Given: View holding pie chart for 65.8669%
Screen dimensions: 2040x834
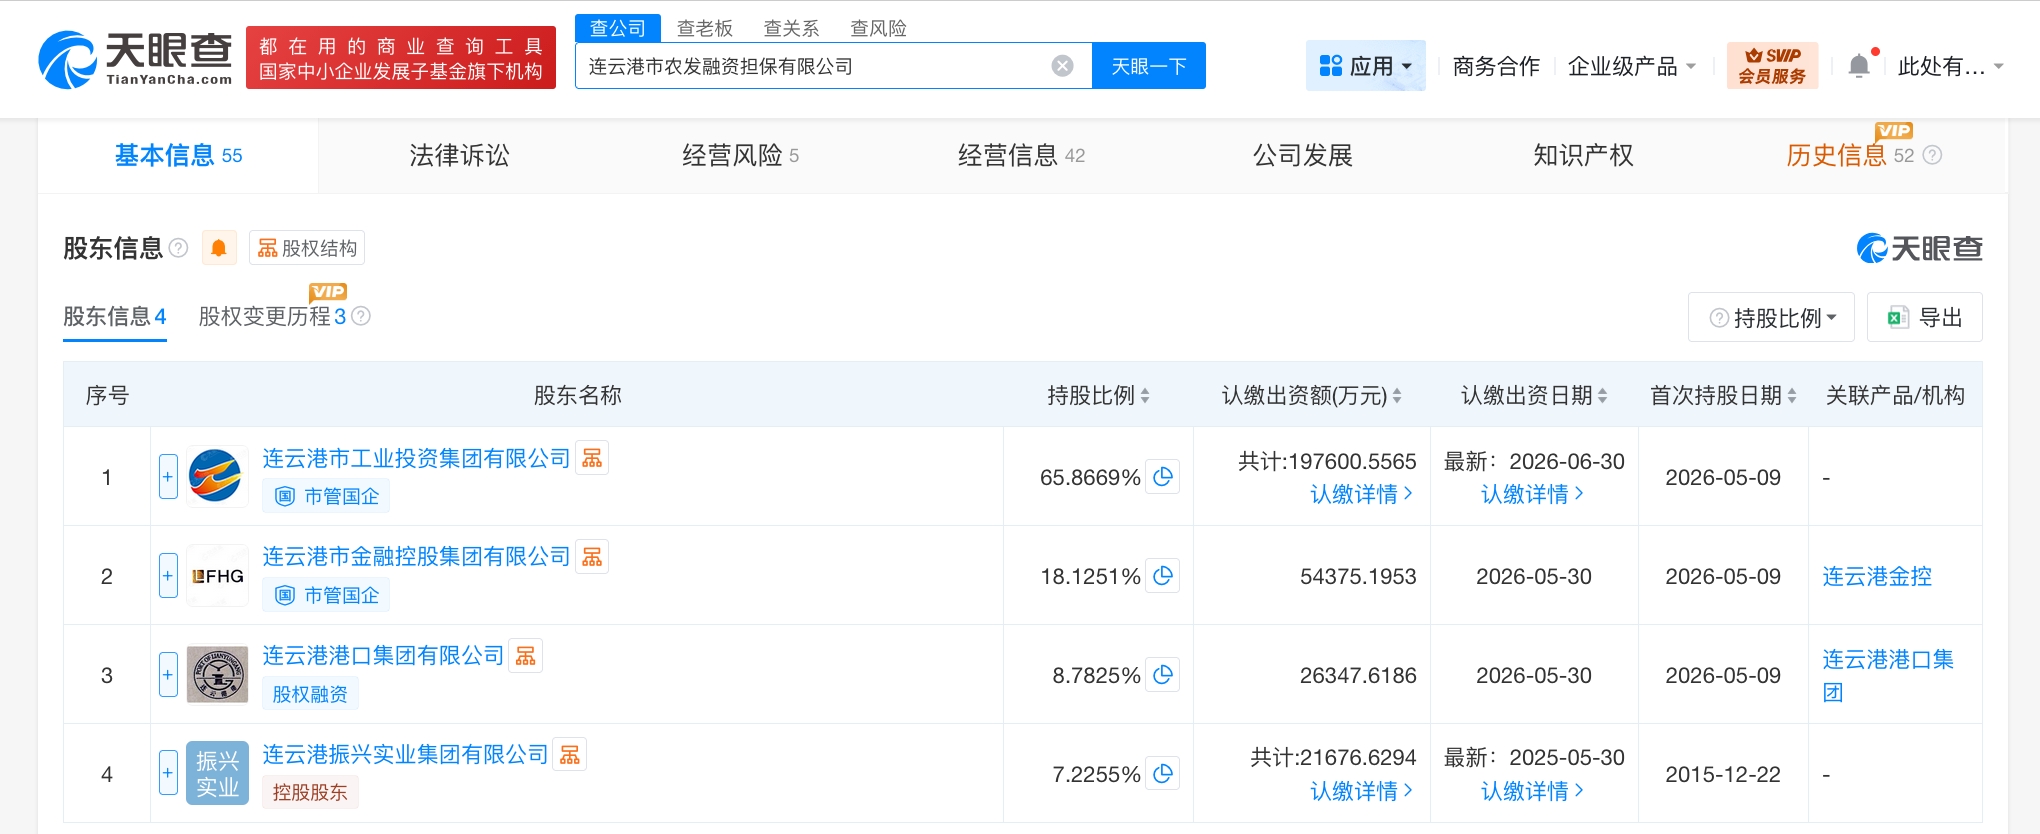Looking at the screenshot, I should [1162, 477].
